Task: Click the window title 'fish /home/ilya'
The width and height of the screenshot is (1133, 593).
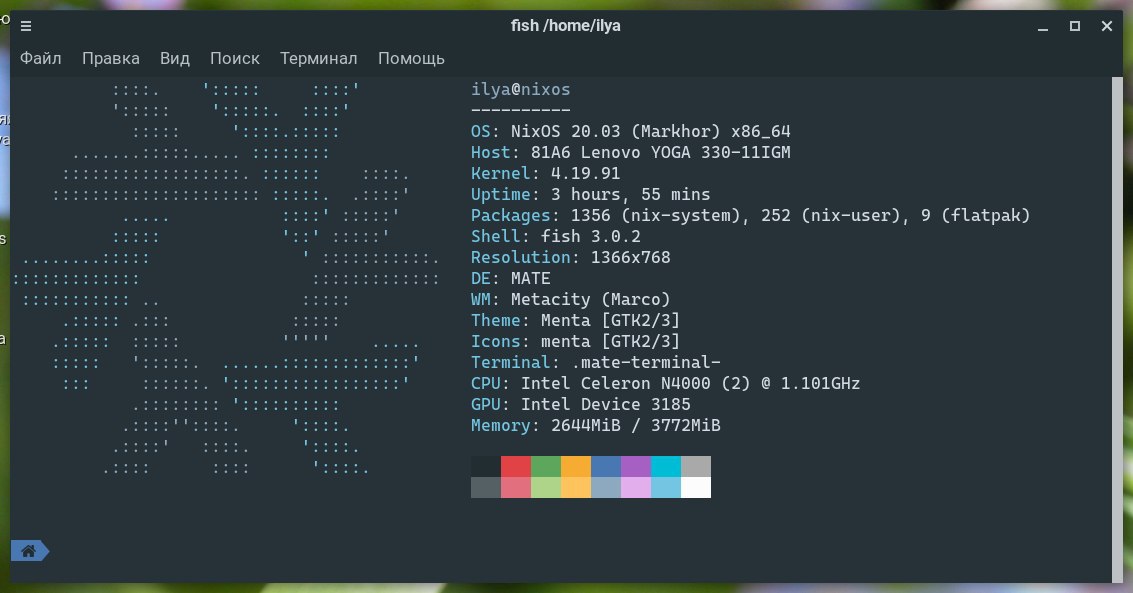Action: pyautogui.click(x=566, y=26)
